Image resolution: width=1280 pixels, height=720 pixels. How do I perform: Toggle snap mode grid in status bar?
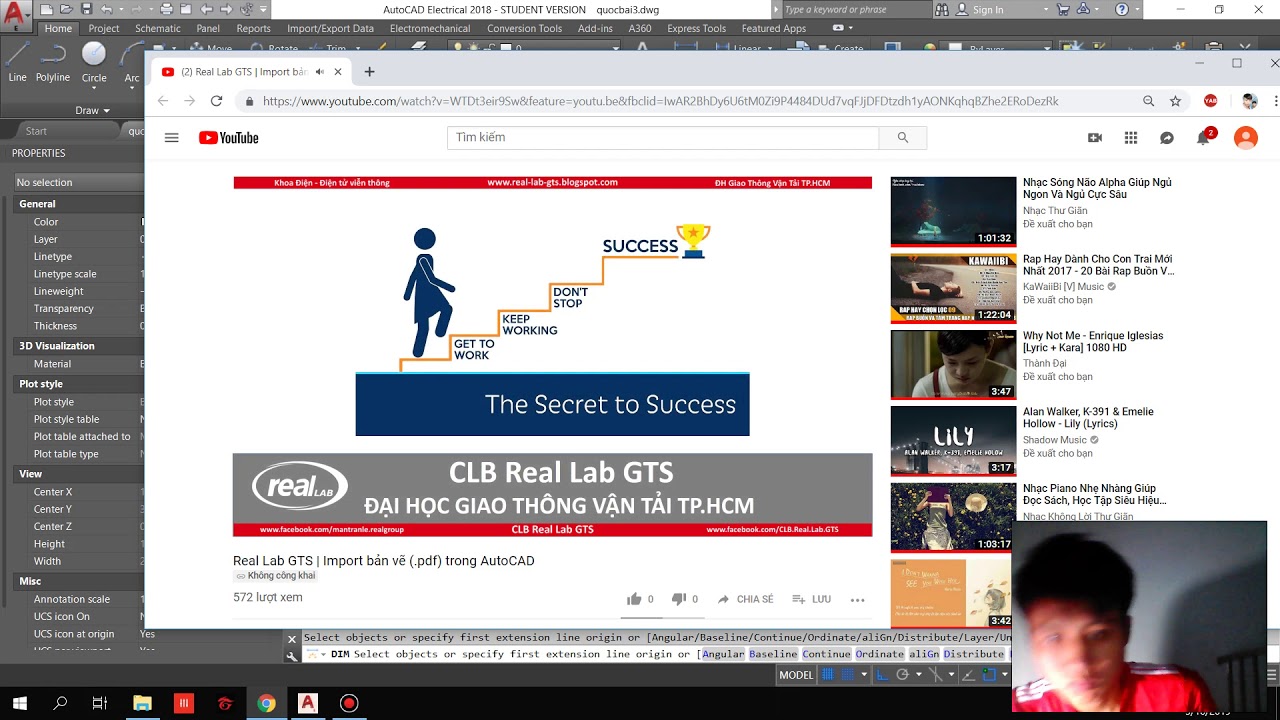point(847,675)
